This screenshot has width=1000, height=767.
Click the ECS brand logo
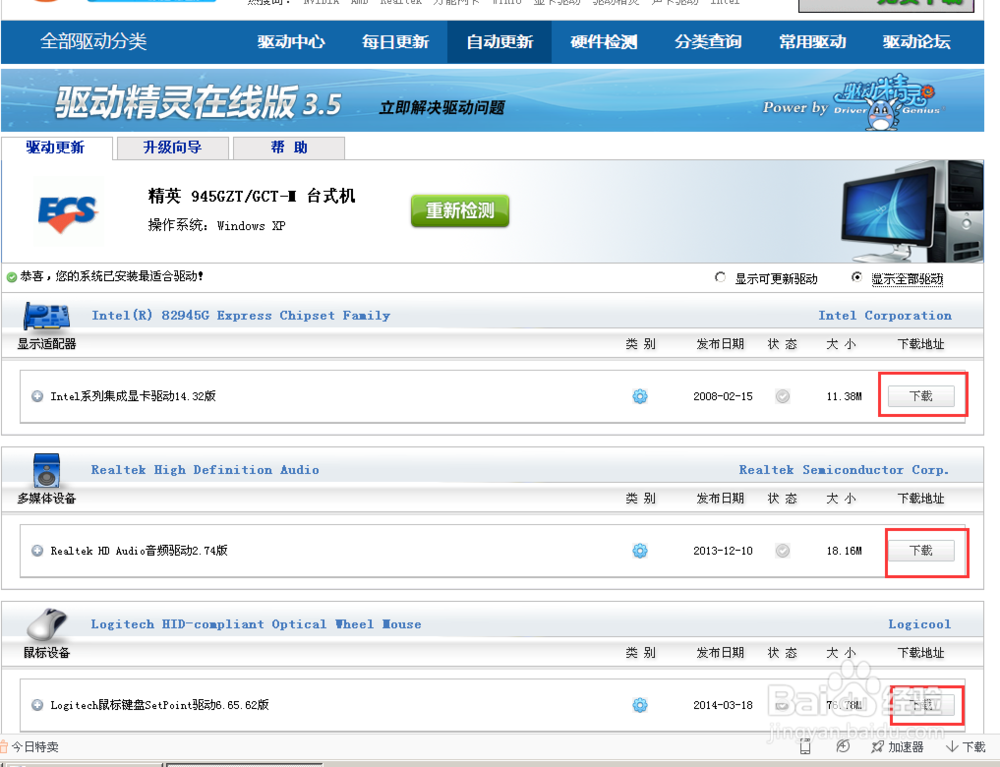pyautogui.click(x=68, y=212)
